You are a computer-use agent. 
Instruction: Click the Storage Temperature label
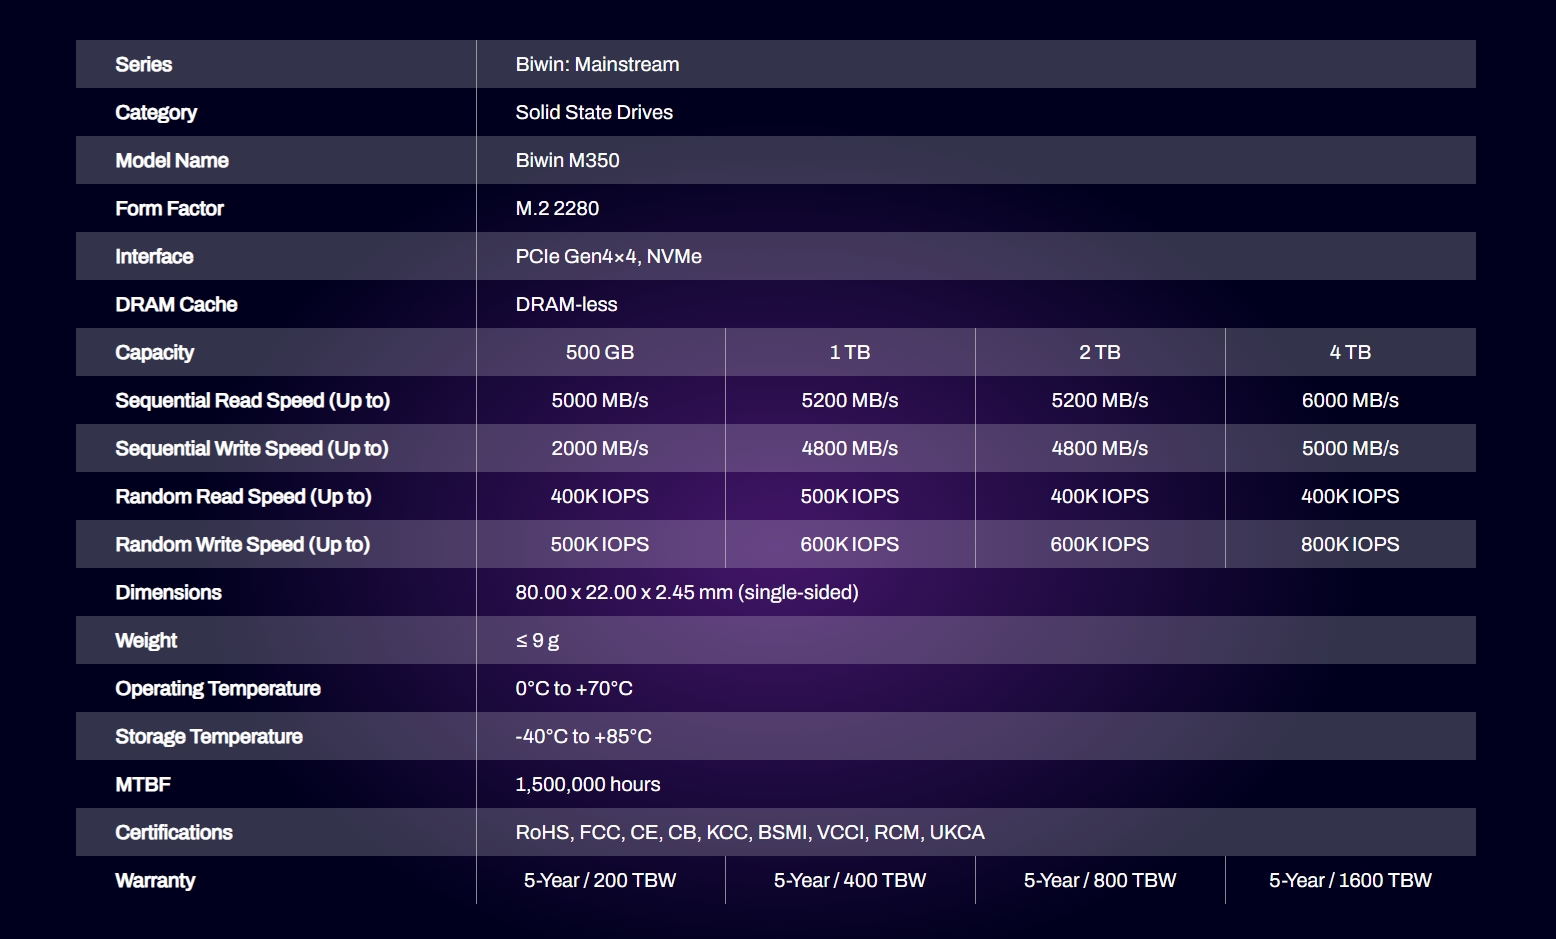click(209, 737)
